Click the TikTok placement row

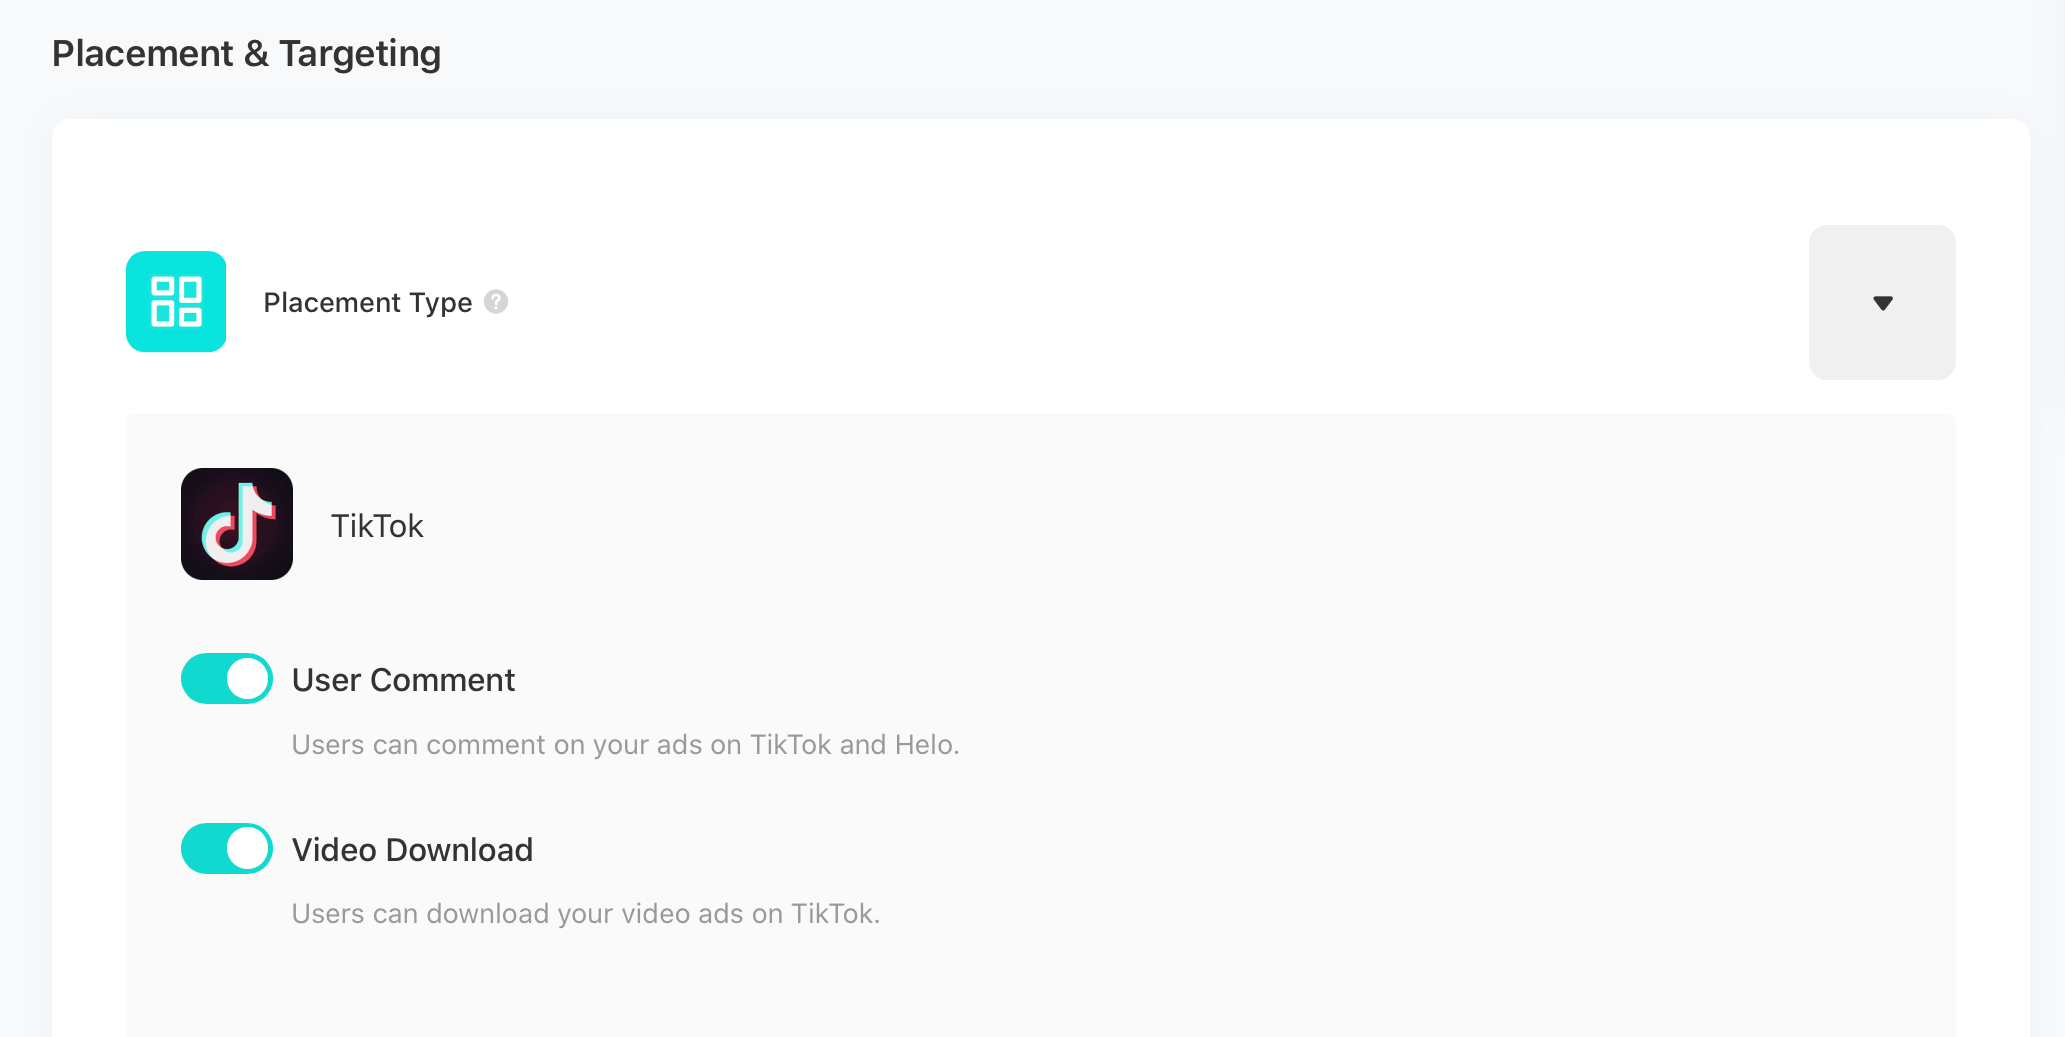pos(1040,524)
